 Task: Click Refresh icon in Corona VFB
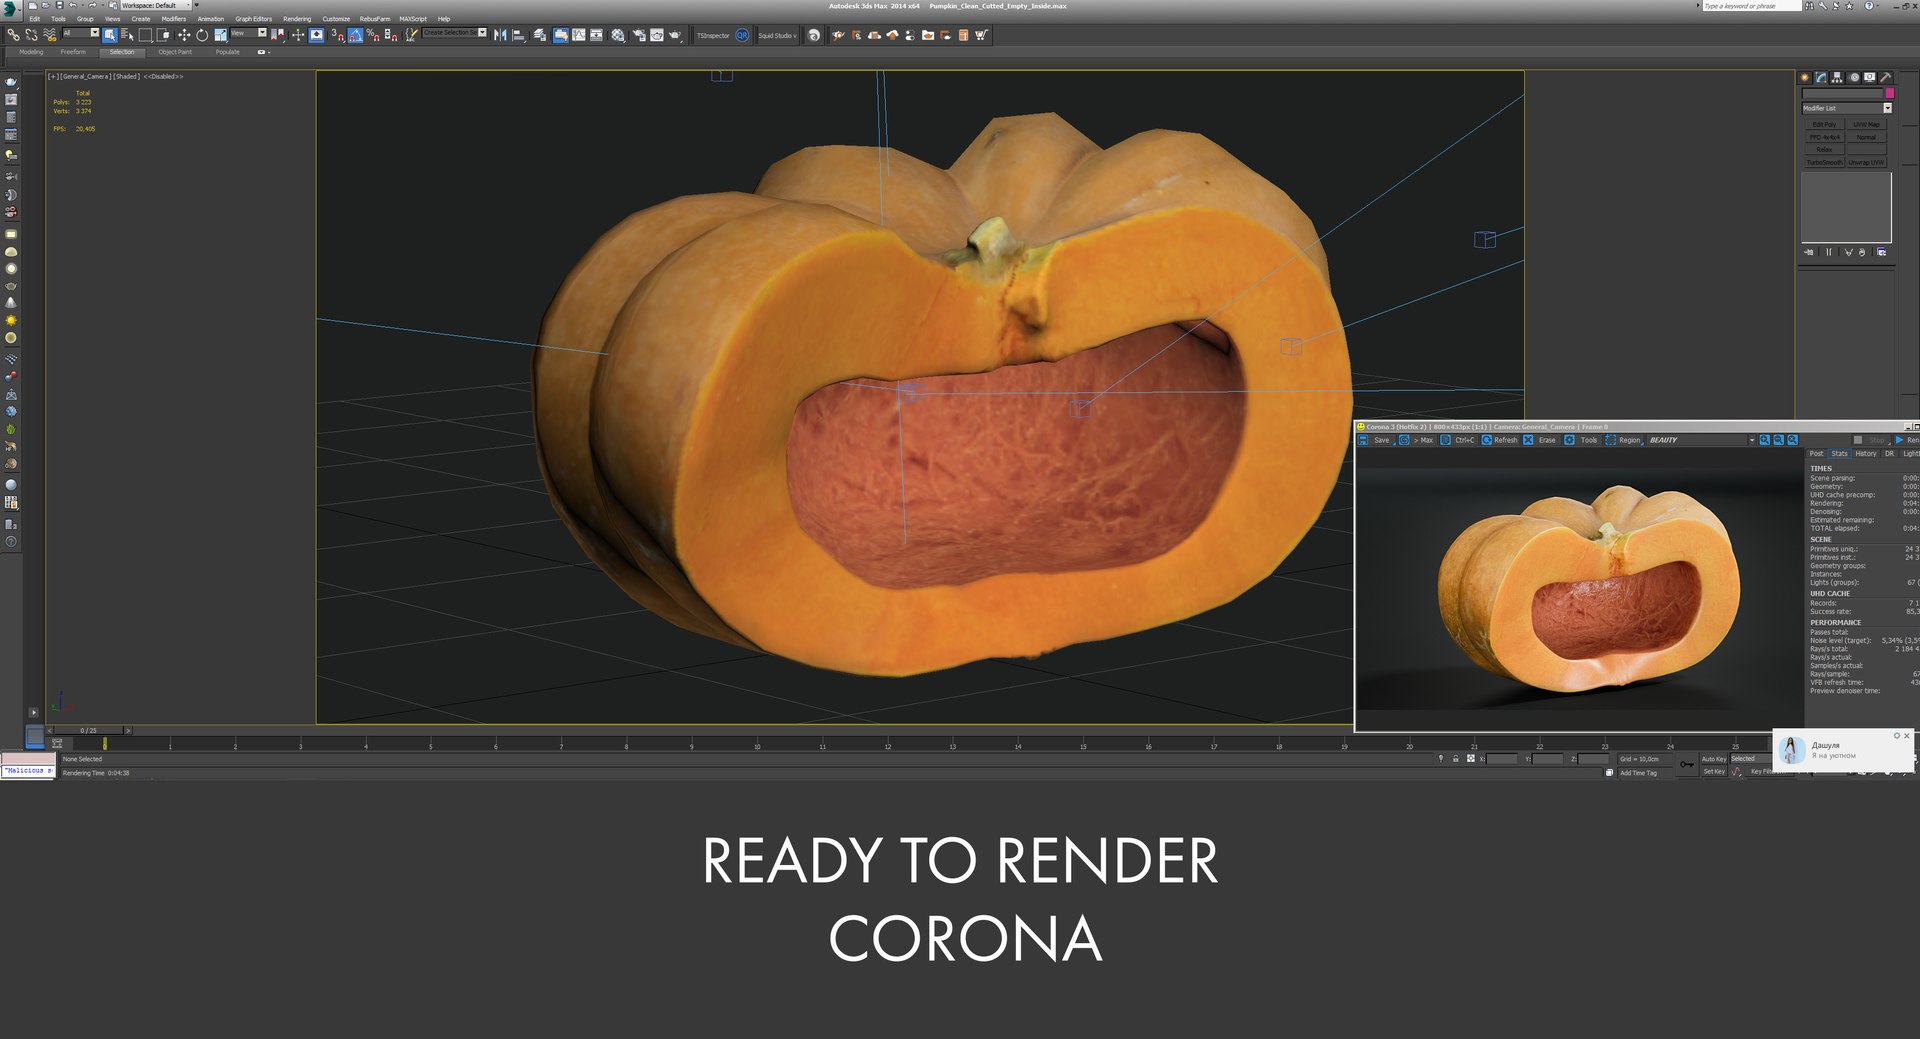tap(1486, 440)
